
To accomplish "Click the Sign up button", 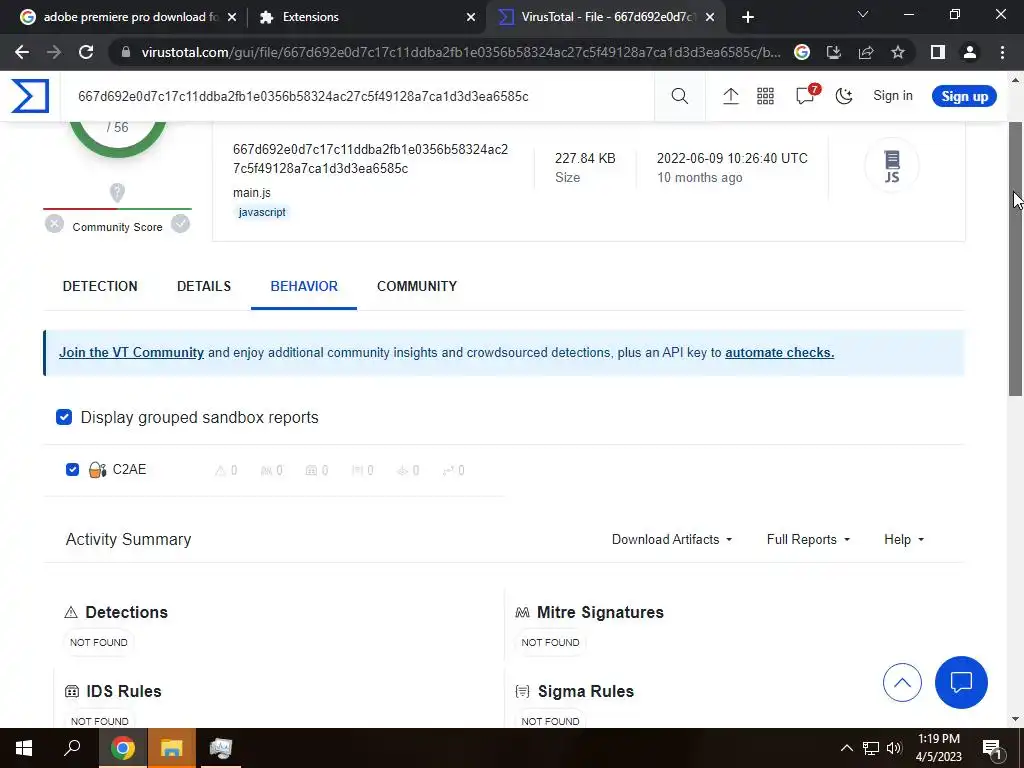I will point(964,96).
